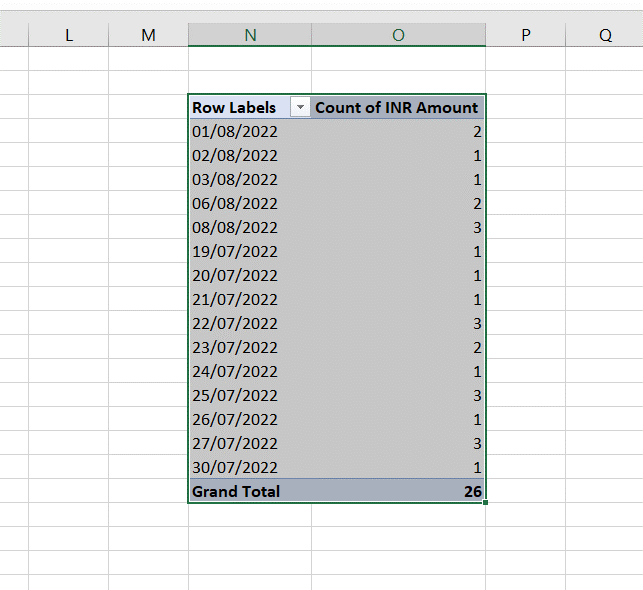
Task: Click the Row Labels header cell
Action: [235, 108]
